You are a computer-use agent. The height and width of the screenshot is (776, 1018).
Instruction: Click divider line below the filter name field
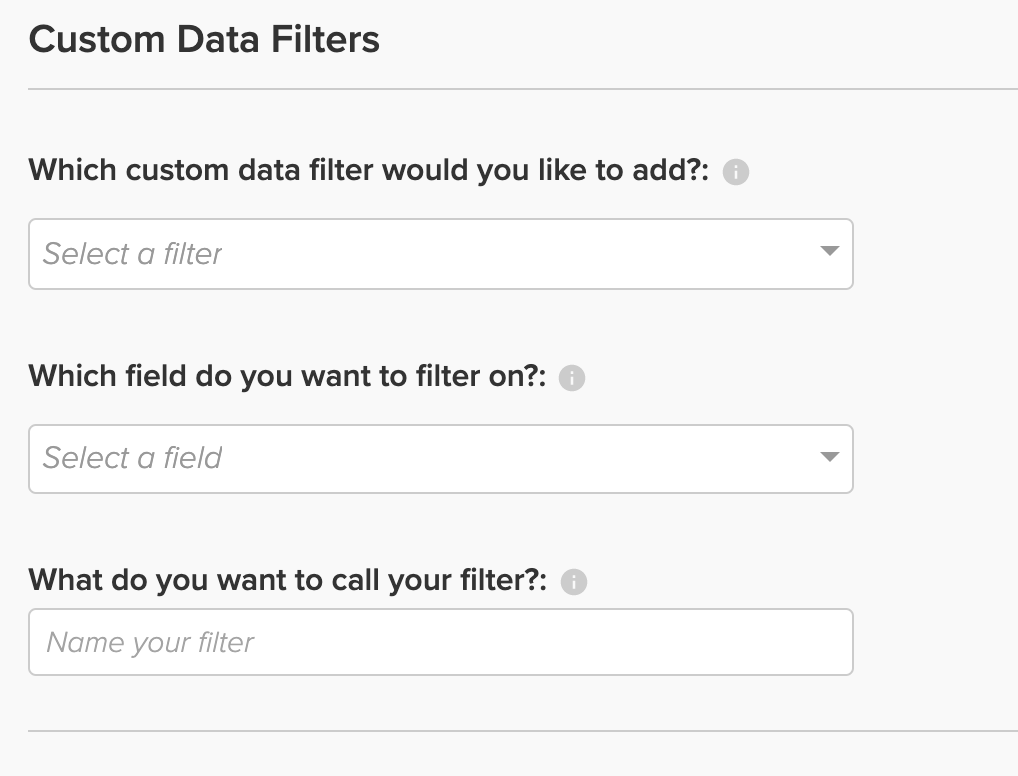[x=523, y=731]
